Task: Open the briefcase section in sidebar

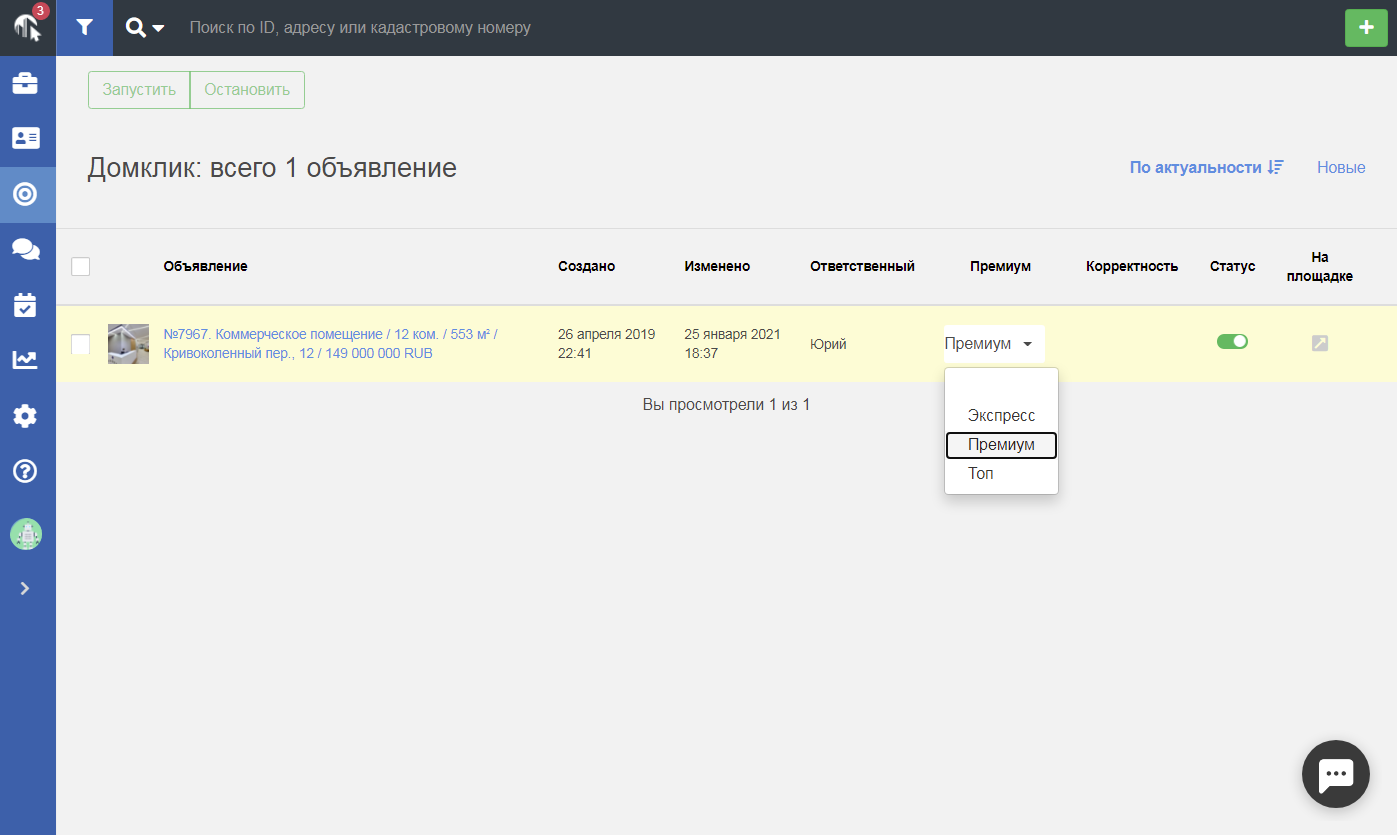Action: click(25, 83)
